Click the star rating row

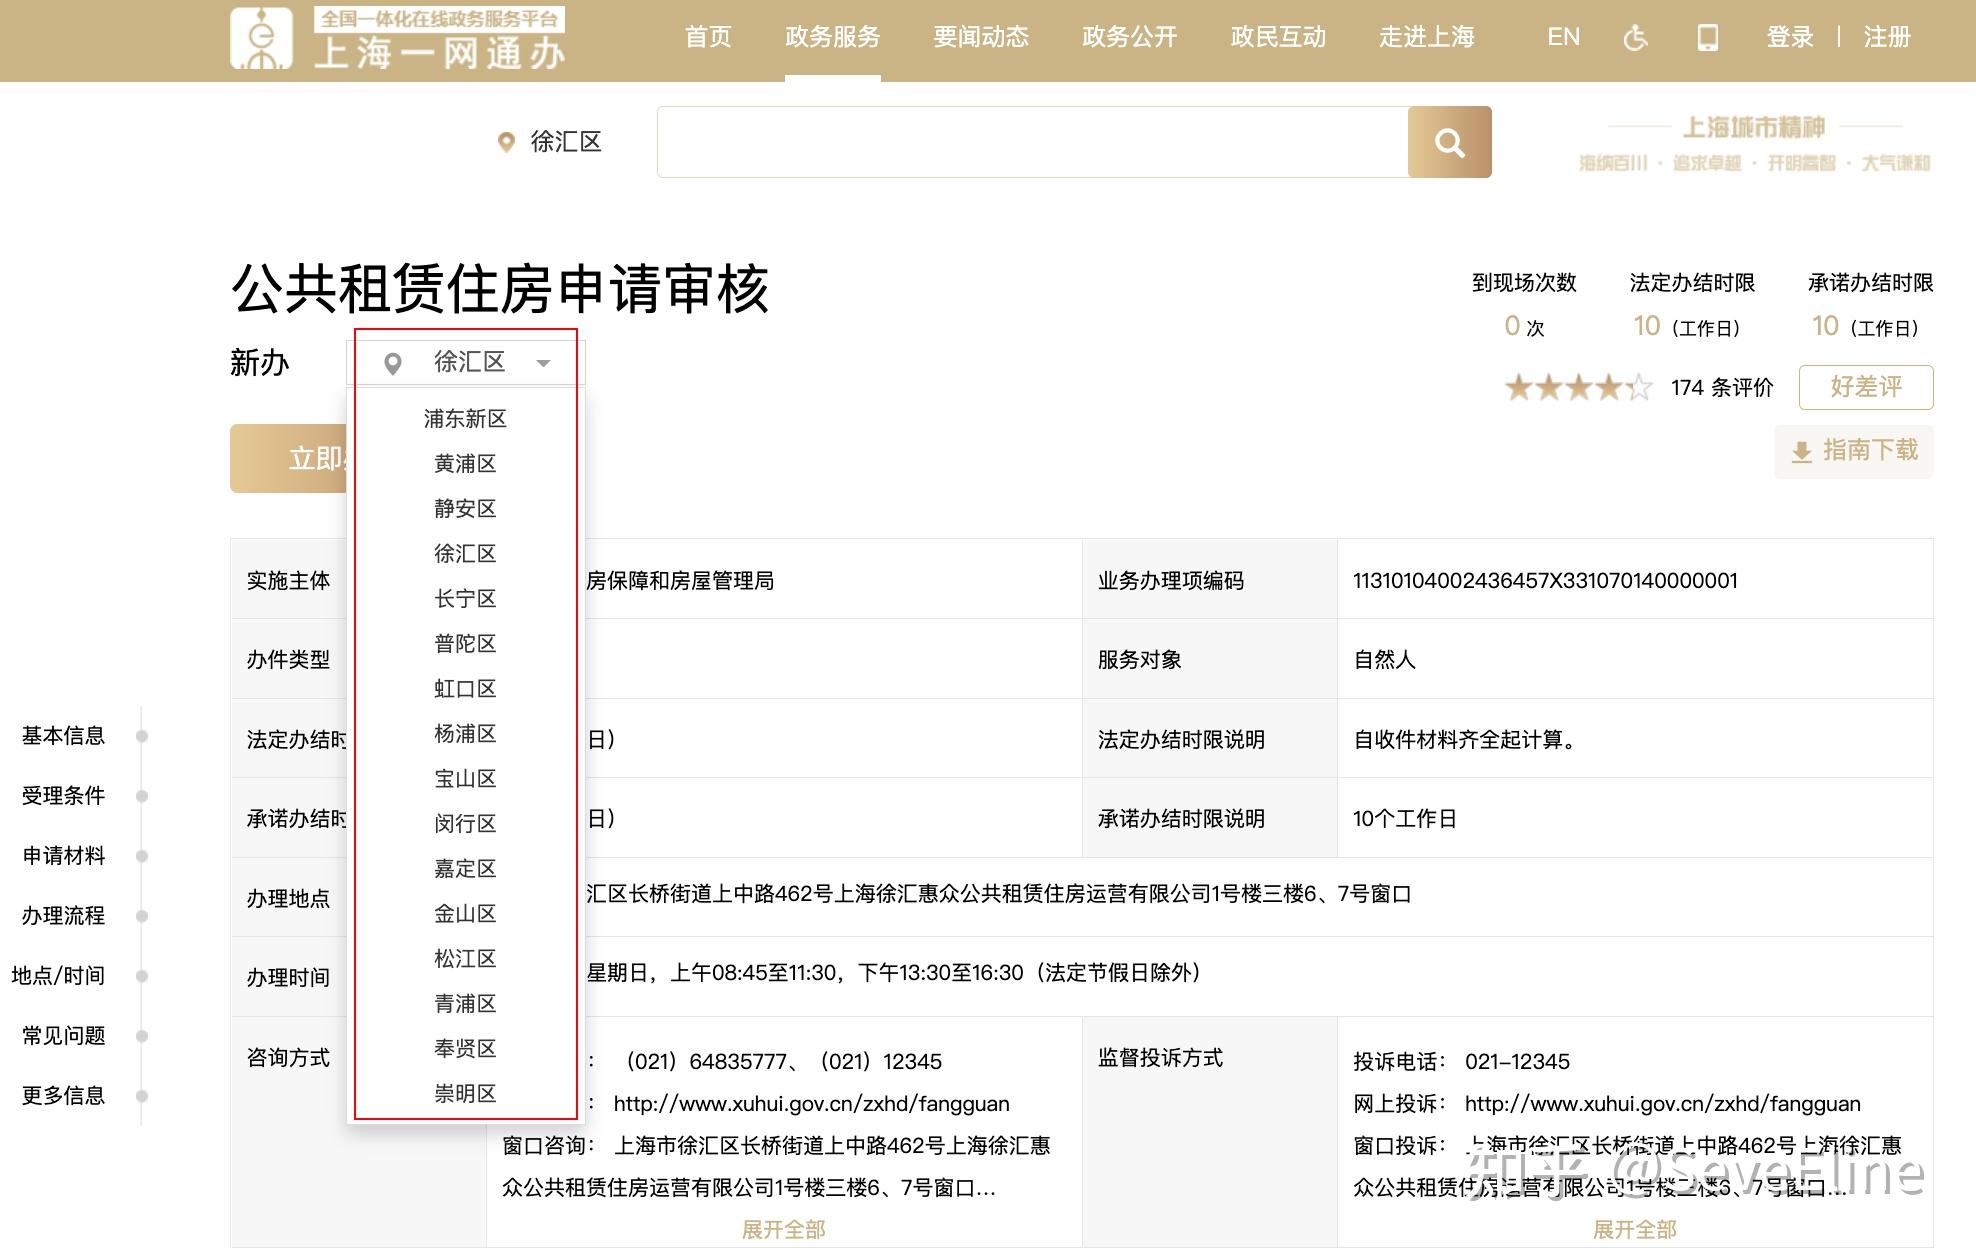(x=1579, y=387)
